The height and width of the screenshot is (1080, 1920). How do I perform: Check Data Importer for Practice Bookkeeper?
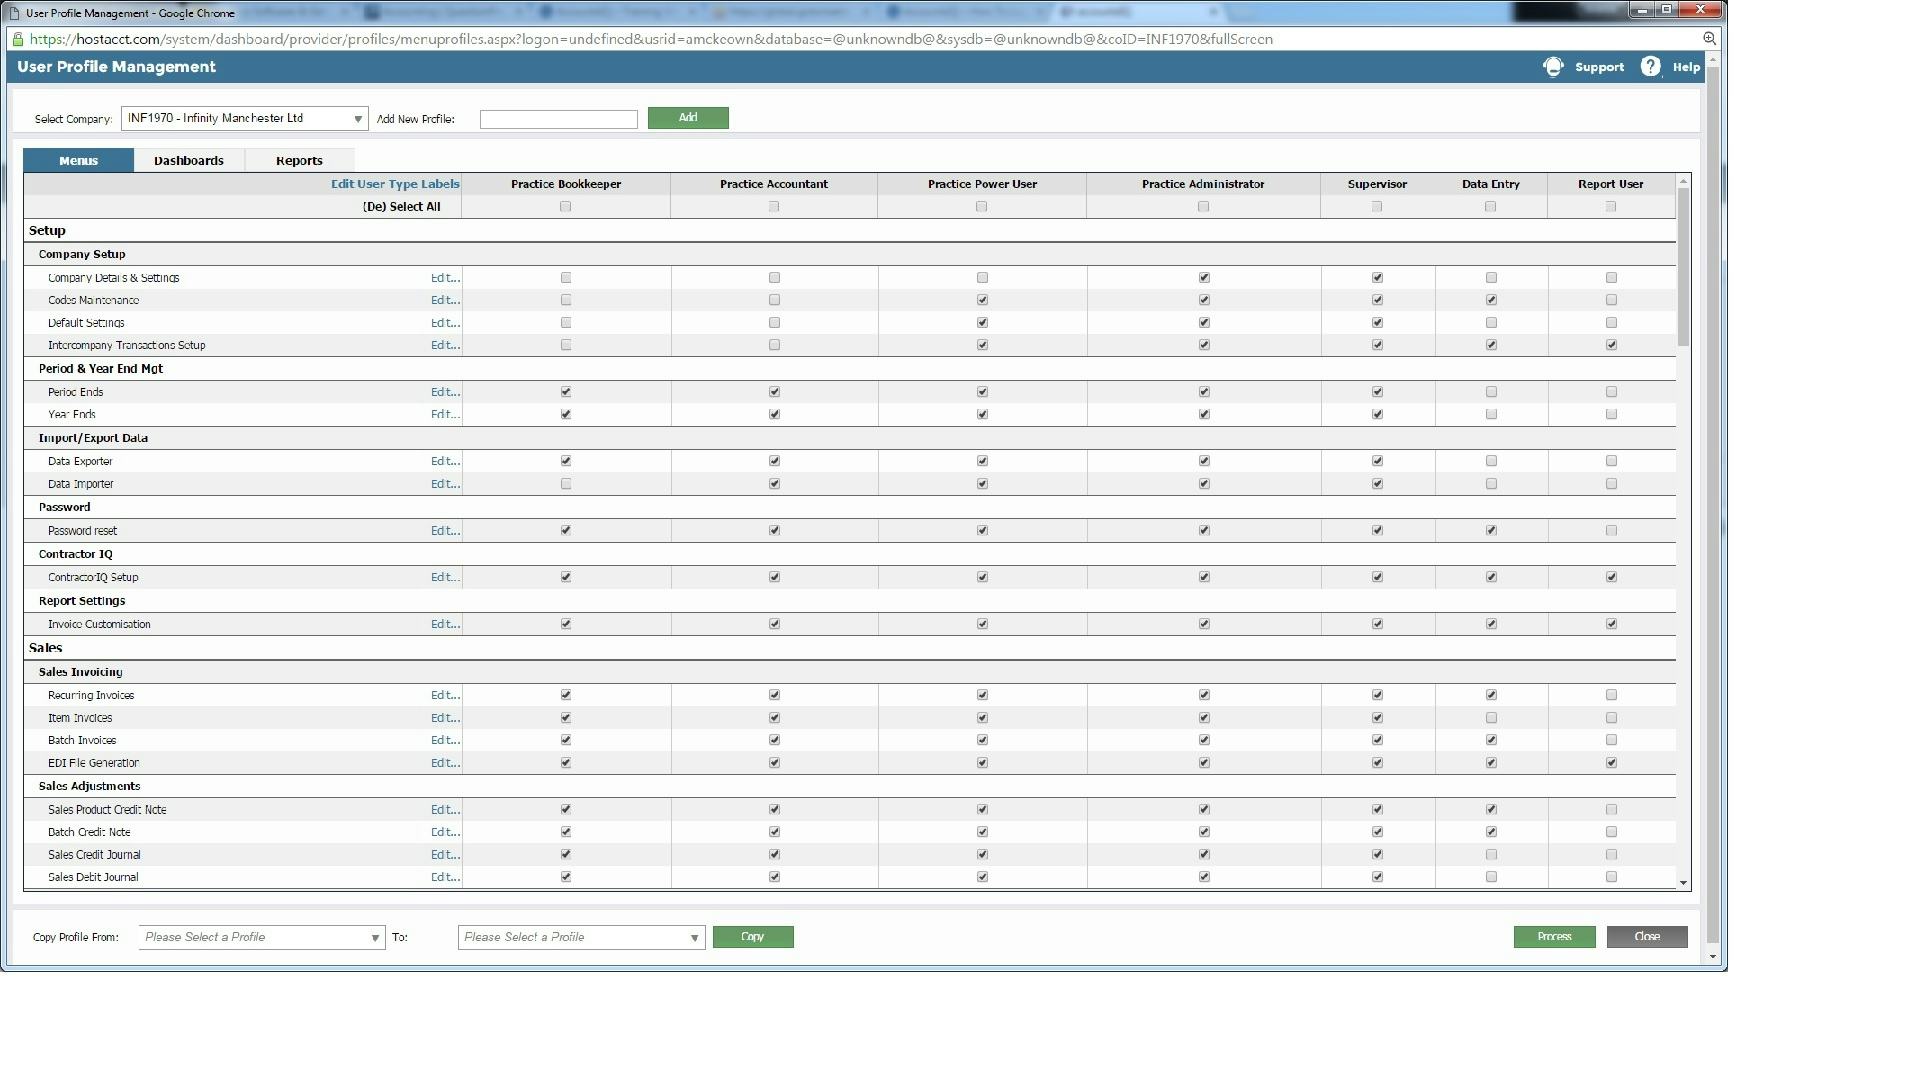566,484
